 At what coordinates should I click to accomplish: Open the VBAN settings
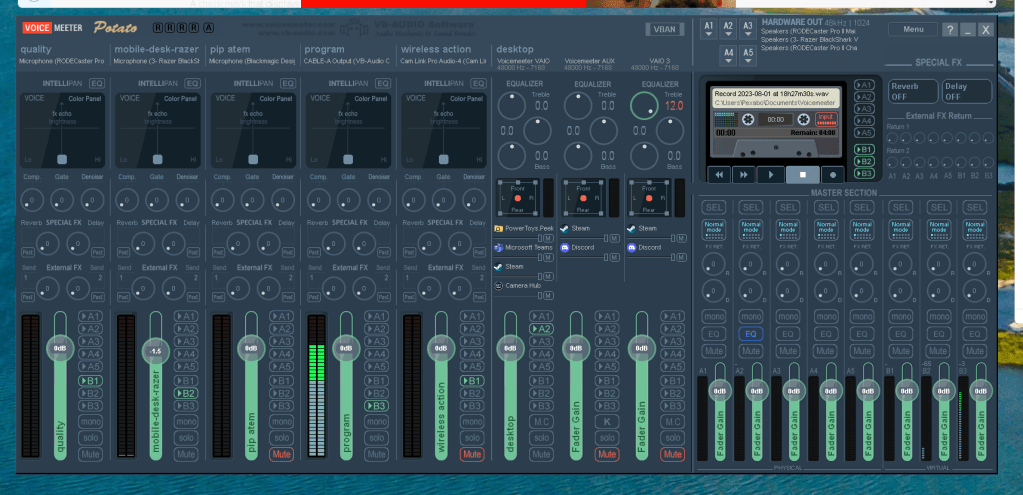pyautogui.click(x=665, y=29)
